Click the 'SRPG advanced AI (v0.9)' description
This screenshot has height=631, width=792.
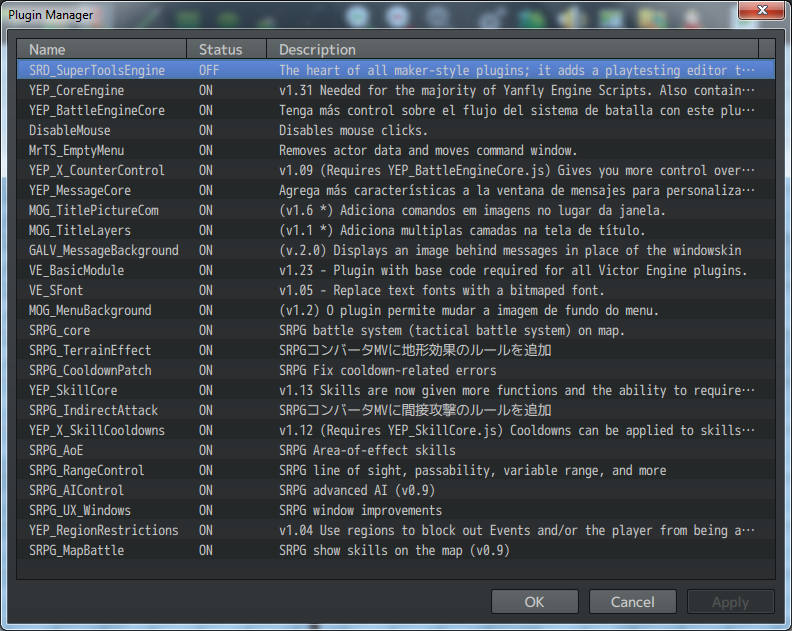point(357,491)
